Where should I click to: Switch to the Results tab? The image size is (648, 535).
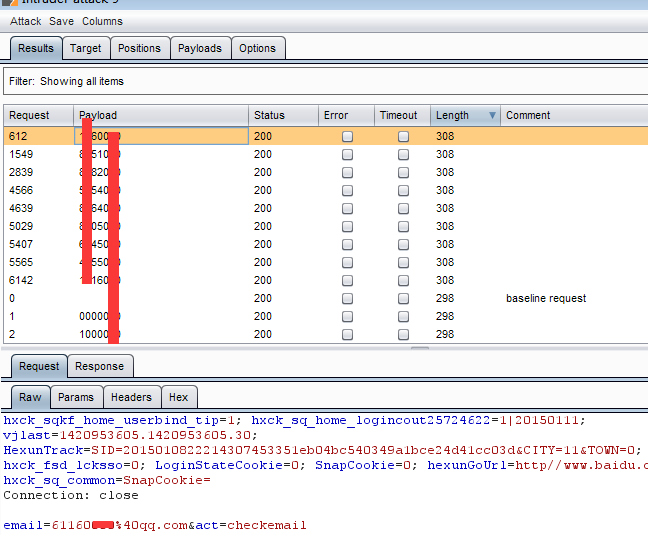coord(36,48)
